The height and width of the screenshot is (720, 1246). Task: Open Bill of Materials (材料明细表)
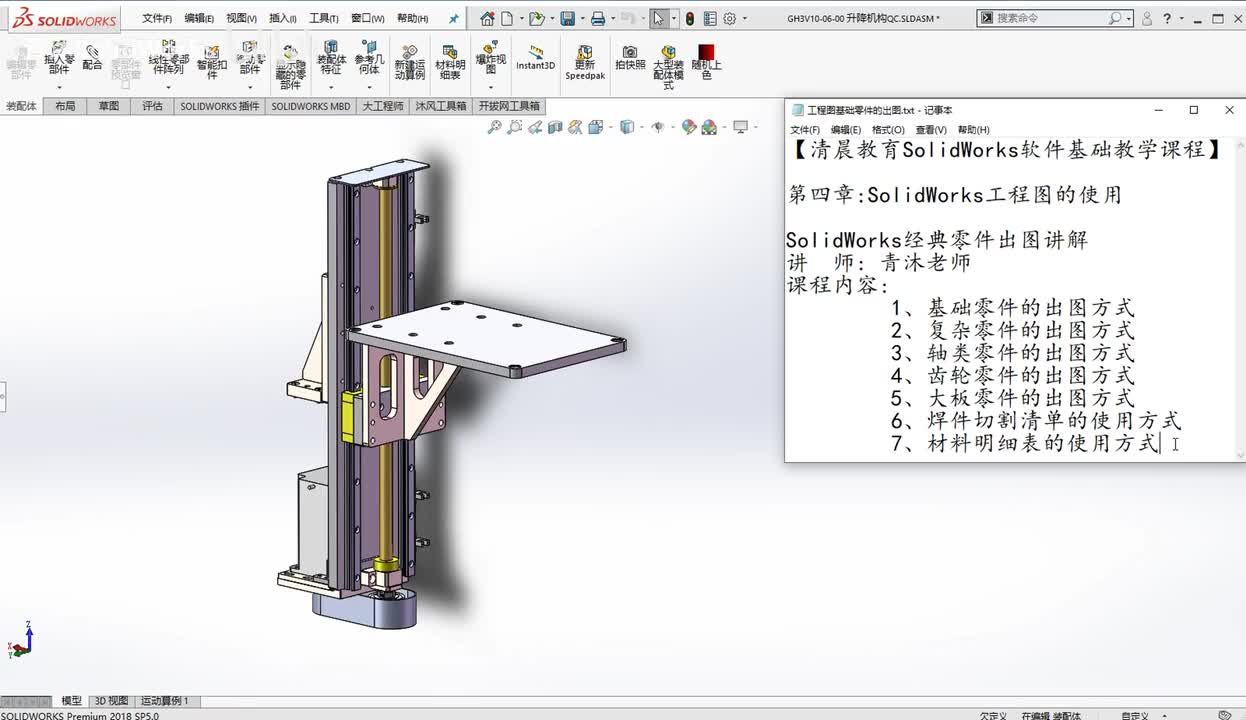[450, 62]
